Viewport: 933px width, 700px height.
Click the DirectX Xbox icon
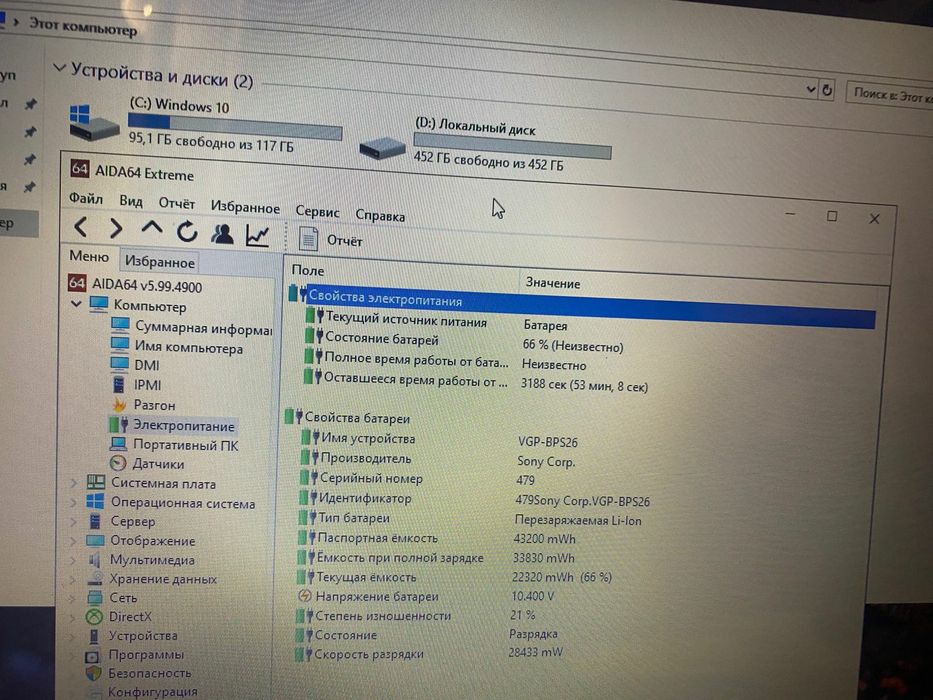(x=94, y=617)
